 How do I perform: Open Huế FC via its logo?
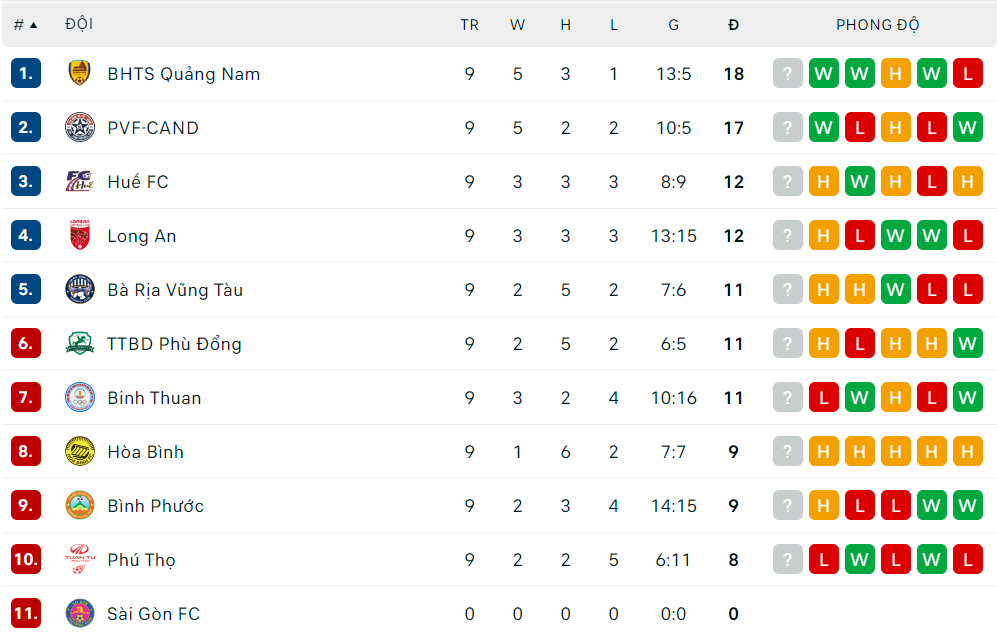click(79, 181)
